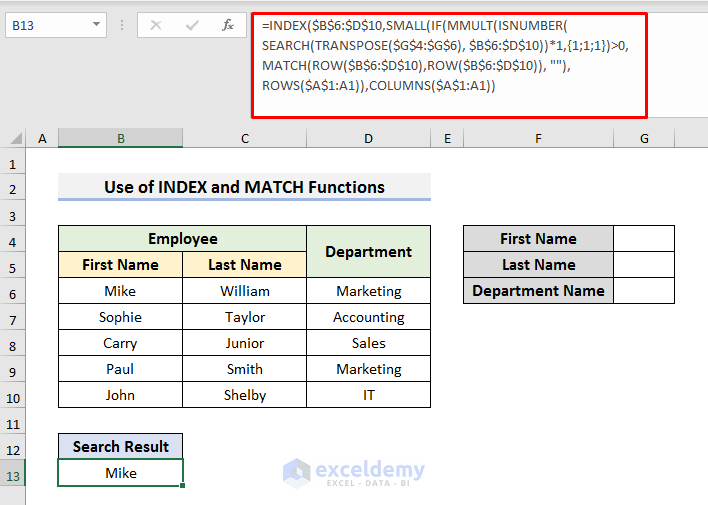Select column B header
The width and height of the screenshot is (708, 505).
coord(121,138)
